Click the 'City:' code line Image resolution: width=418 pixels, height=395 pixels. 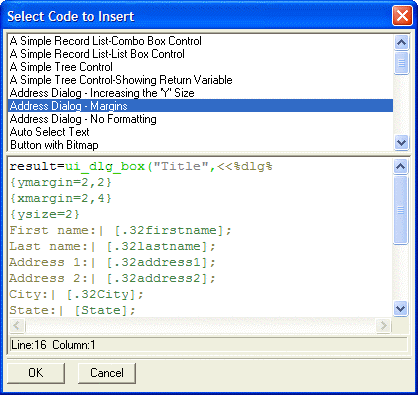click(76, 294)
